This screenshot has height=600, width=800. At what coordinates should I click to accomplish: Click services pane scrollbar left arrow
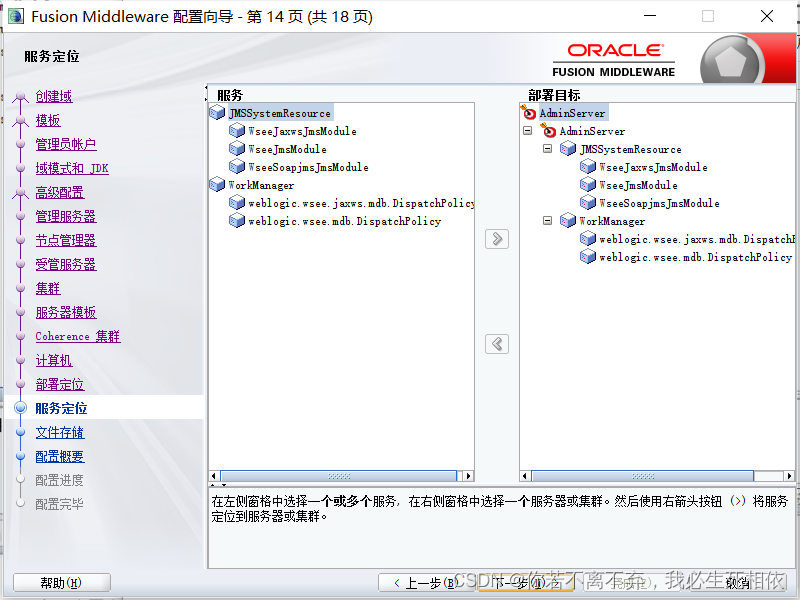point(215,476)
